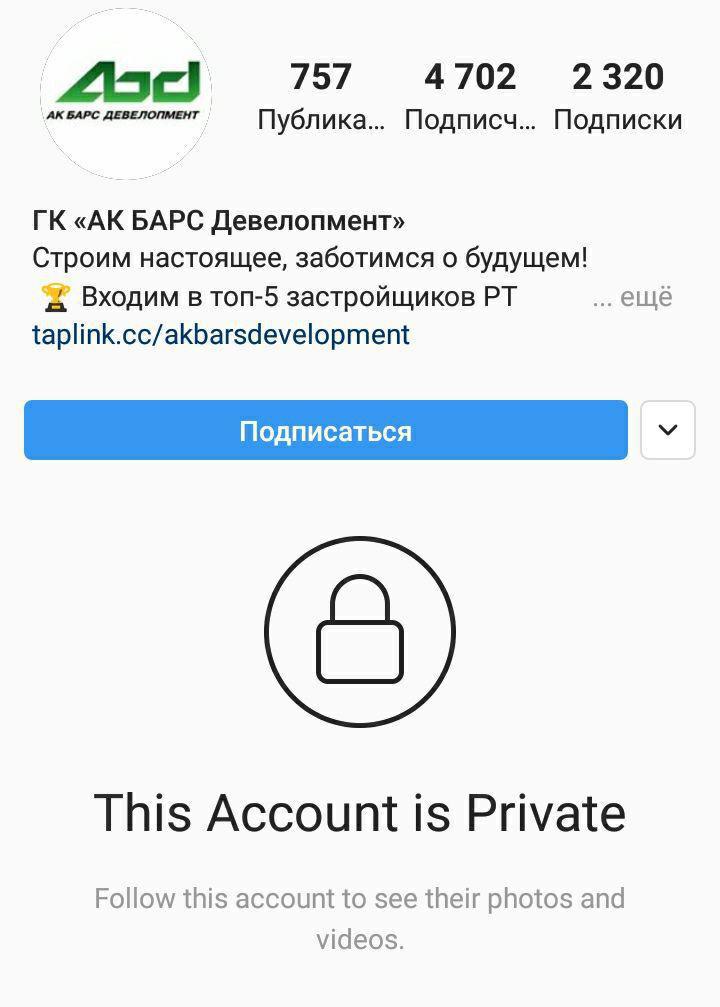
Task: Click the padlock private account icon
Action: tap(360, 629)
